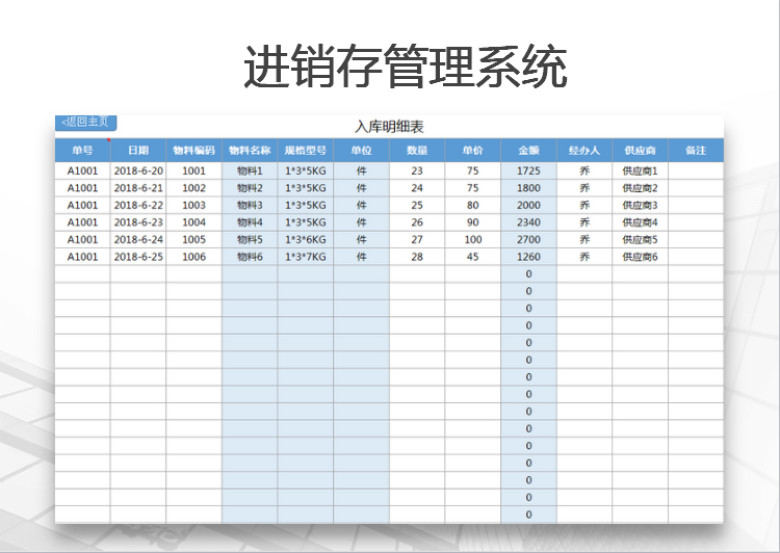
Task: Select the 供应商 column header
Action: coord(640,150)
